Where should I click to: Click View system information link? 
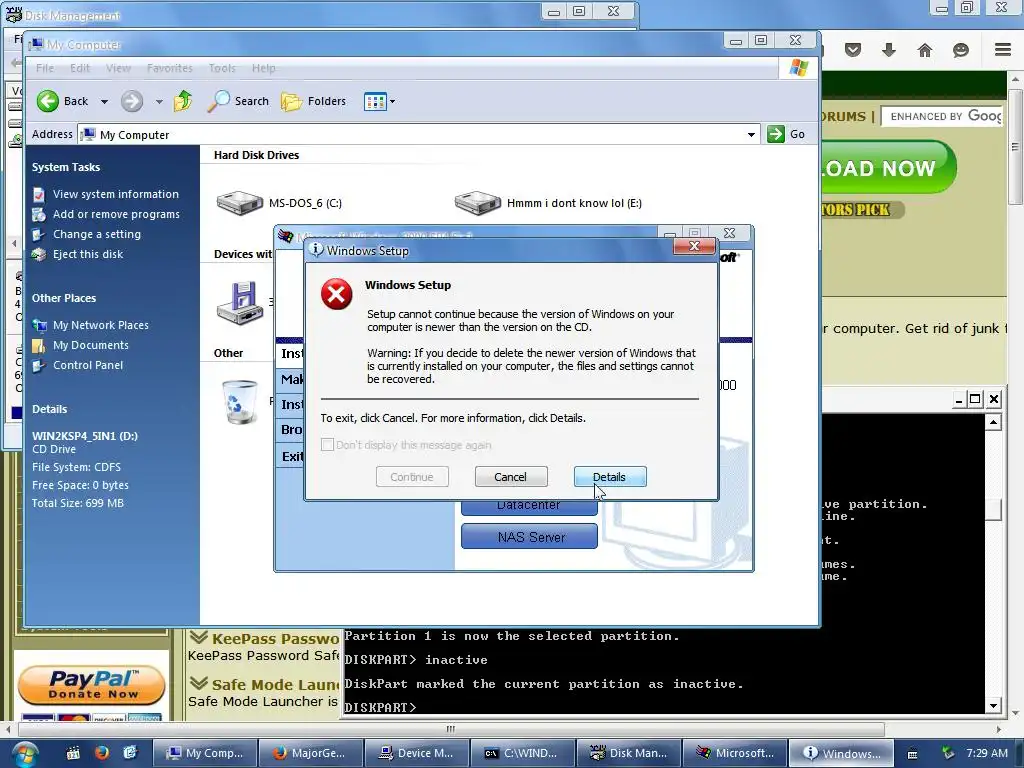(x=116, y=194)
